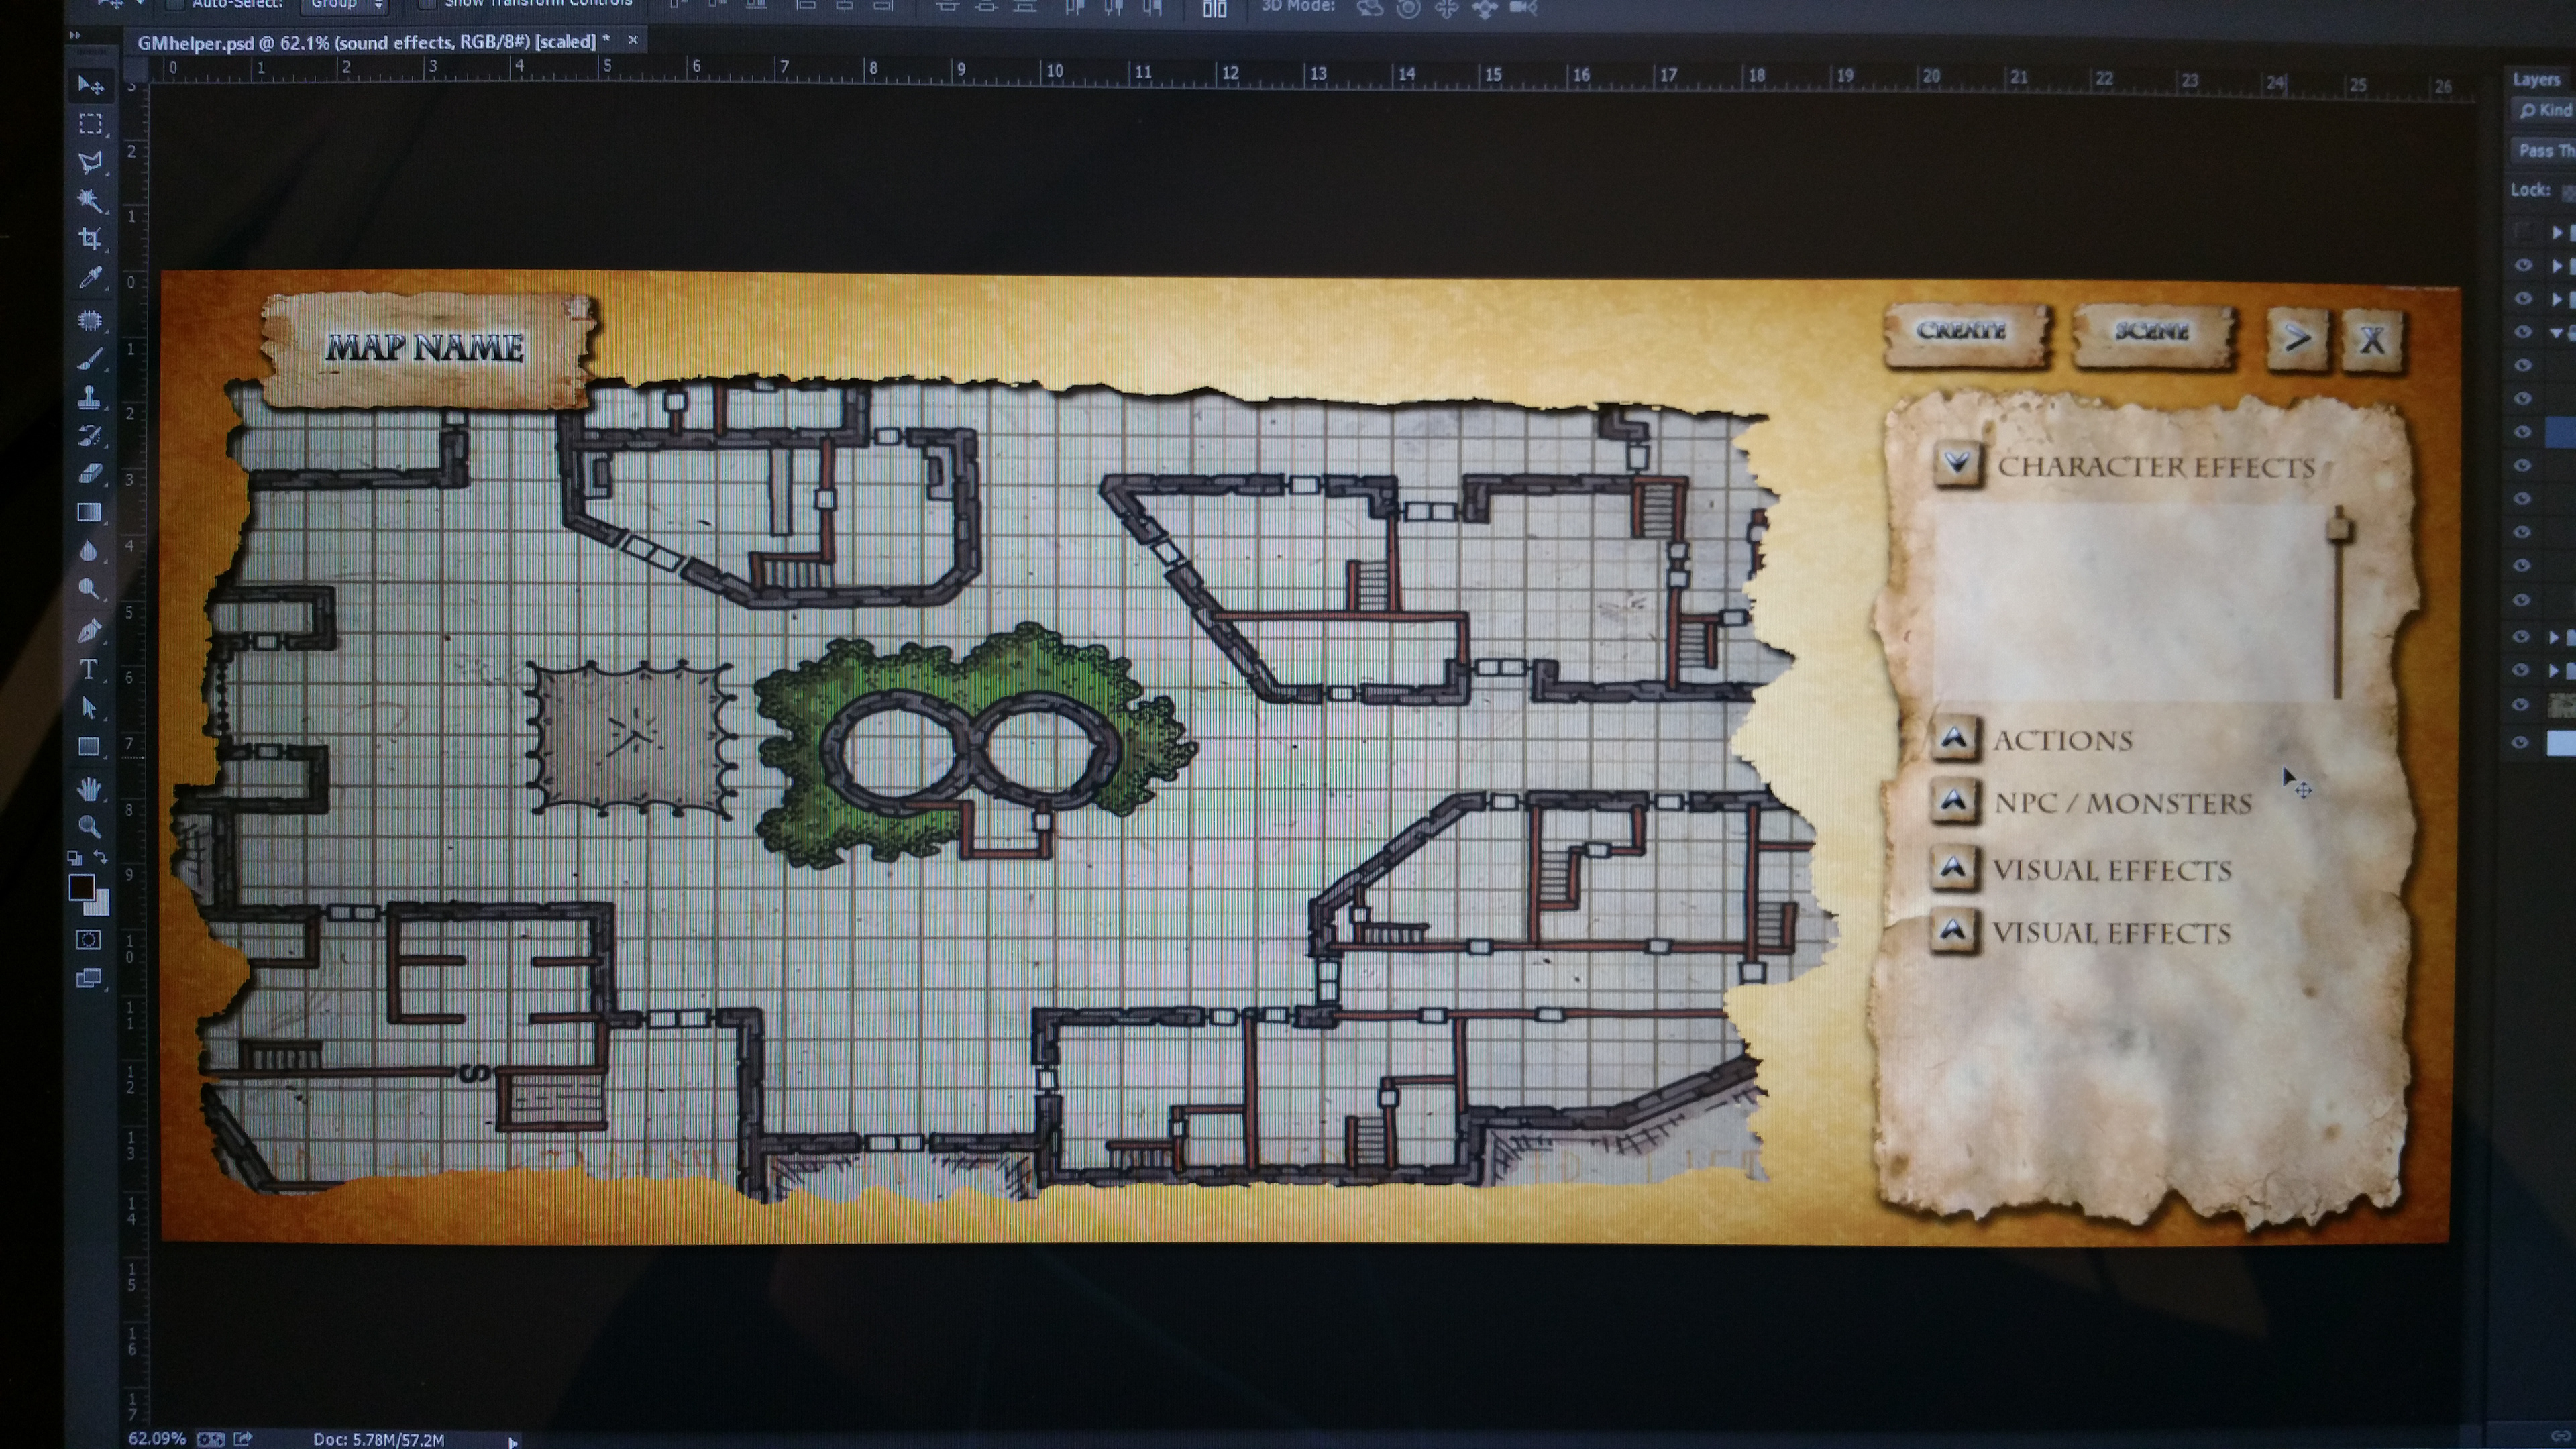
Task: Swap foreground and background colors
Action: (101, 857)
